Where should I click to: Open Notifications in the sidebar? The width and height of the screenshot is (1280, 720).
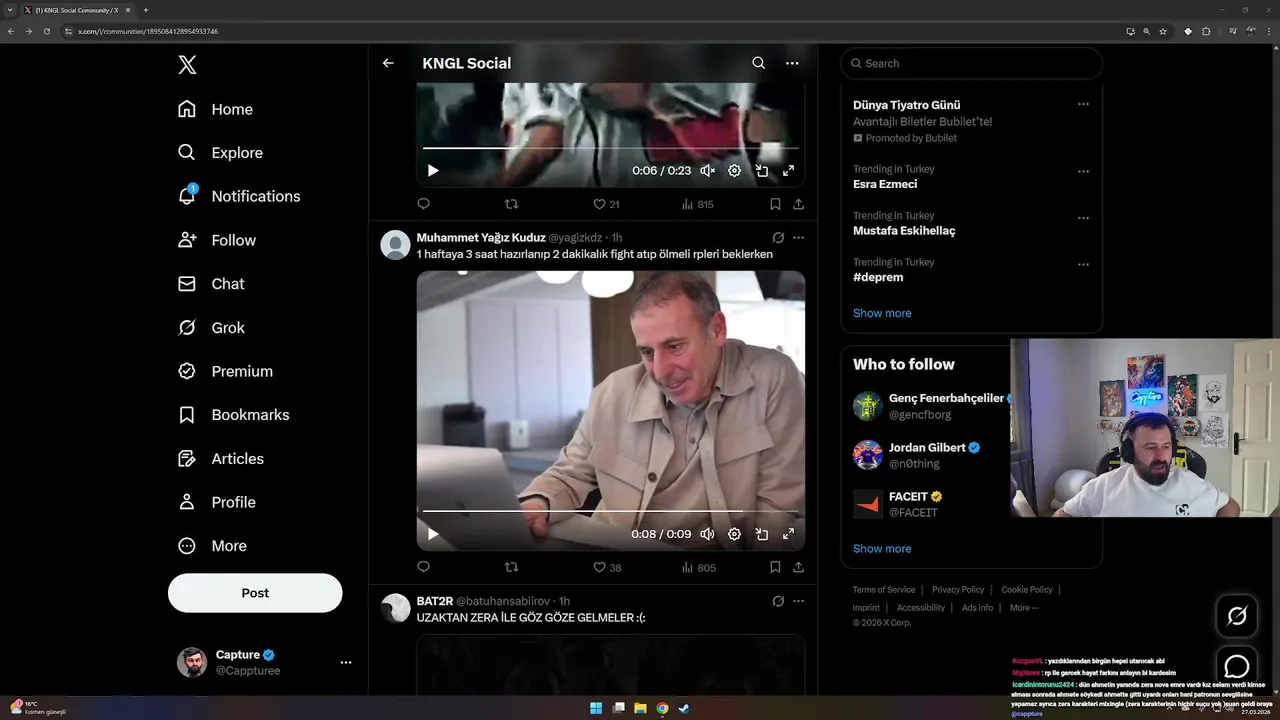point(238,196)
